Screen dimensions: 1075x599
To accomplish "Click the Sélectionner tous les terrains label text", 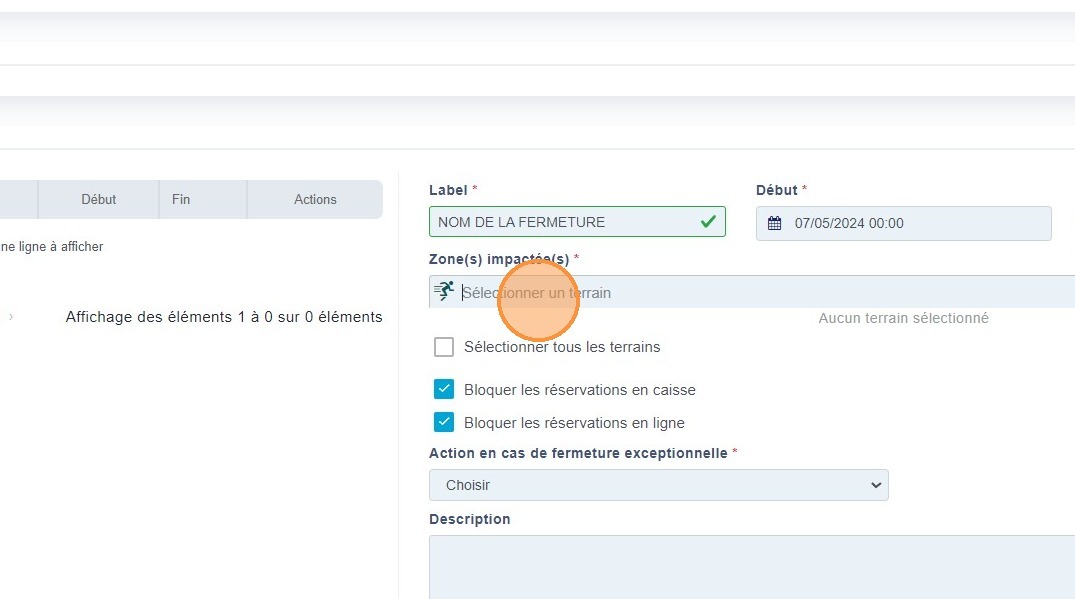I will [562, 347].
